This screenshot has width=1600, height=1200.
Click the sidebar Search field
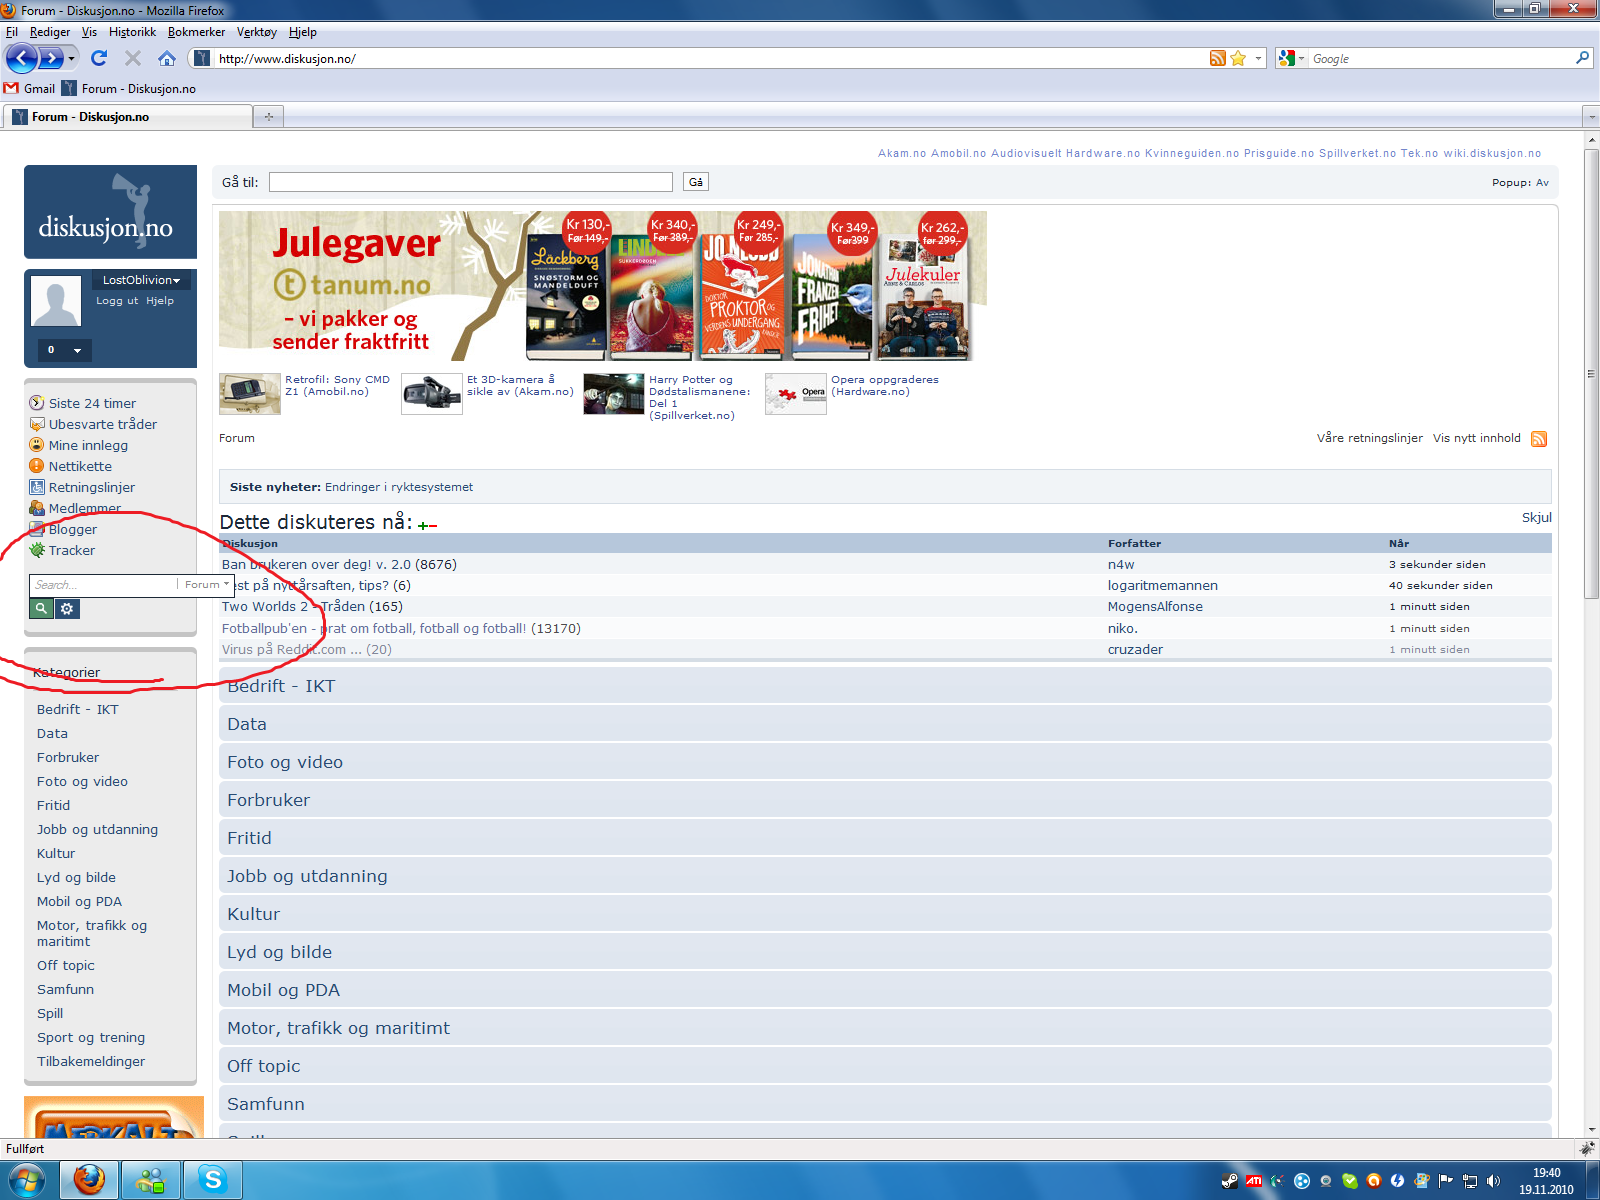point(103,584)
